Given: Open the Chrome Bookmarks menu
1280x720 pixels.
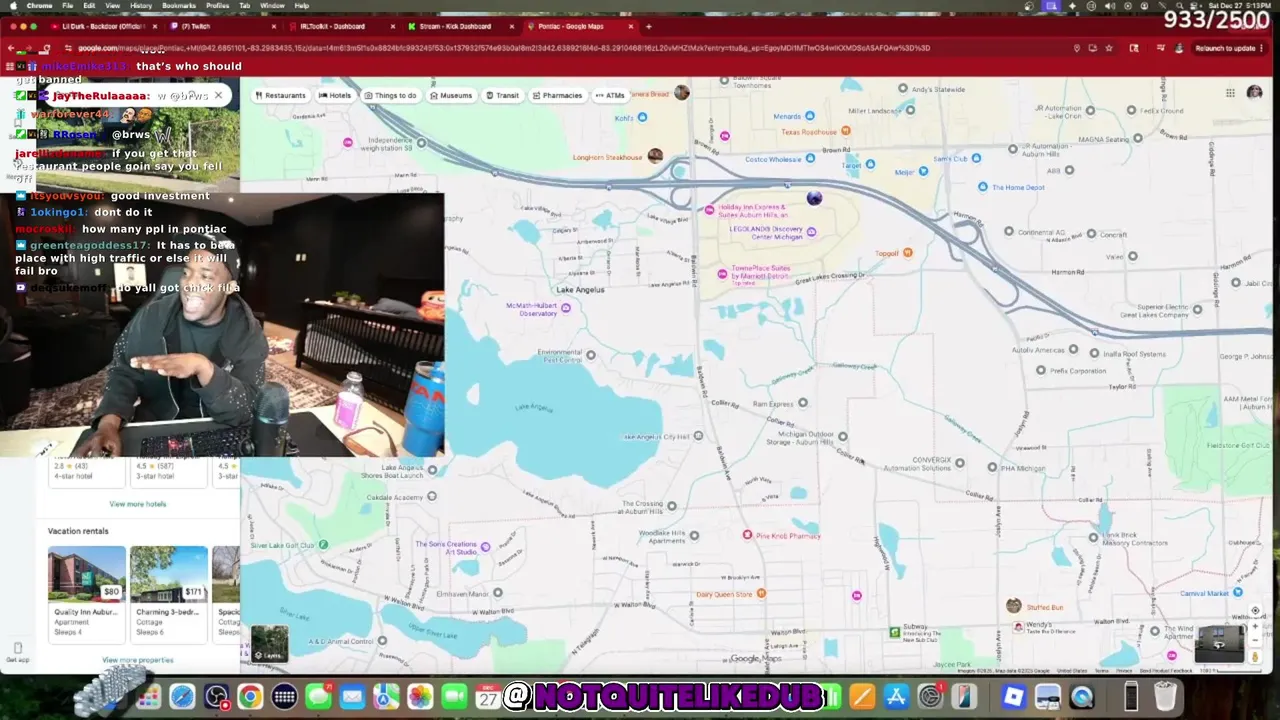Looking at the screenshot, I should pos(179,6).
